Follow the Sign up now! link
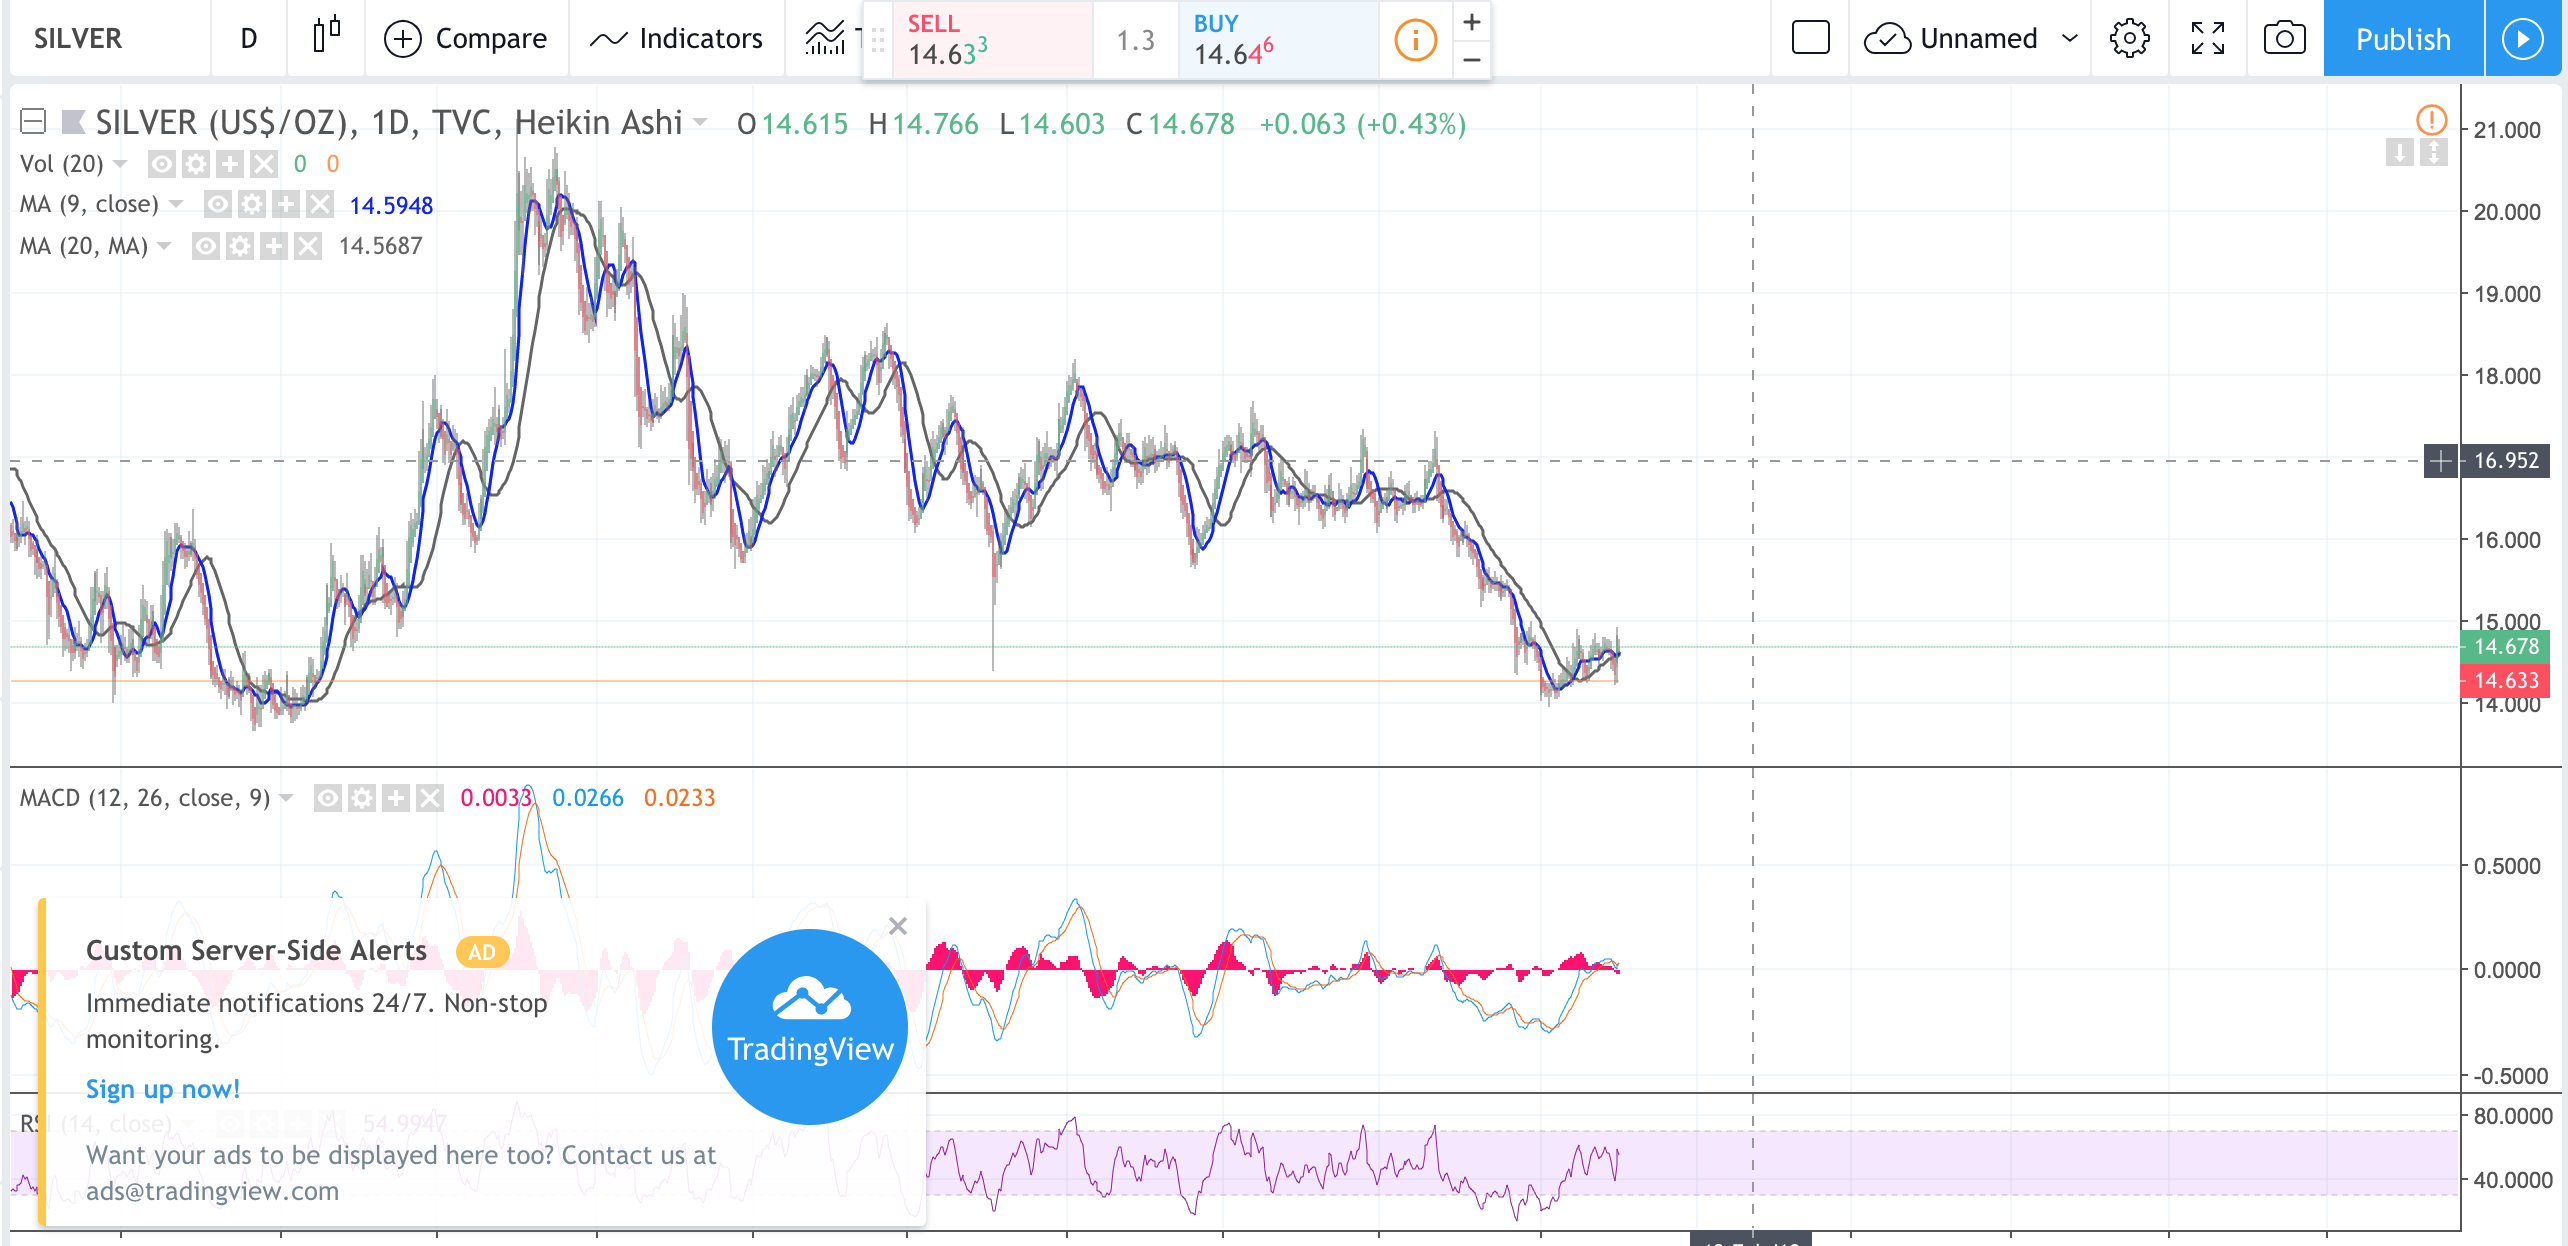 pyautogui.click(x=163, y=1089)
